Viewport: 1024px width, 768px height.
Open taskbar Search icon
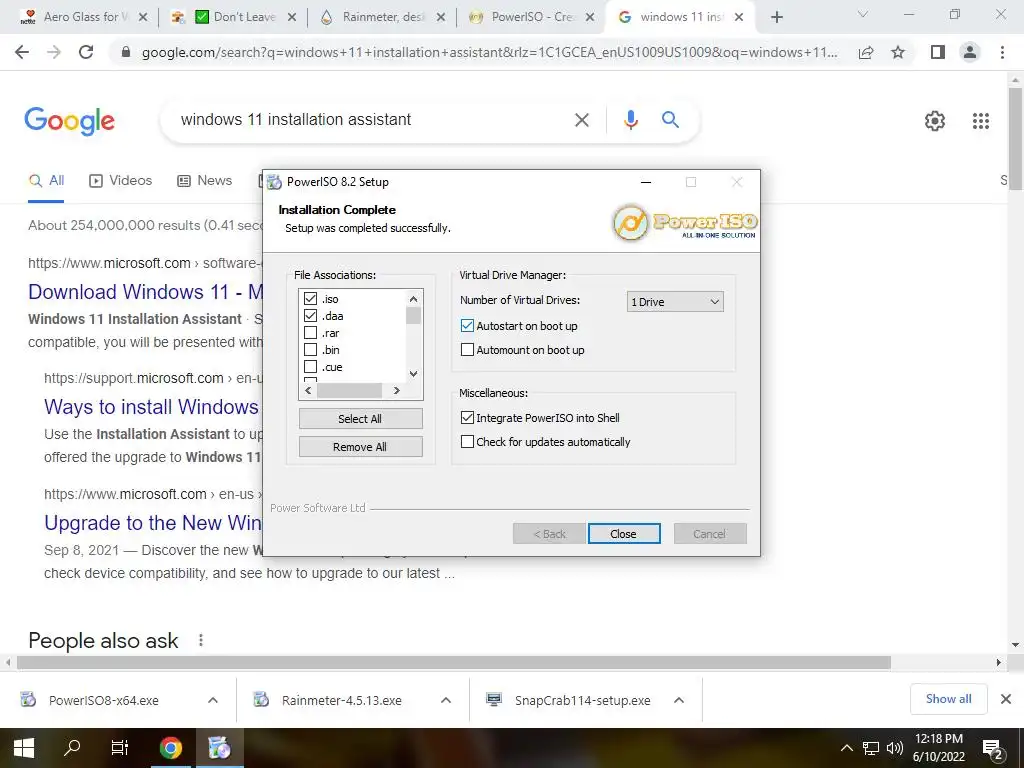[x=72, y=748]
